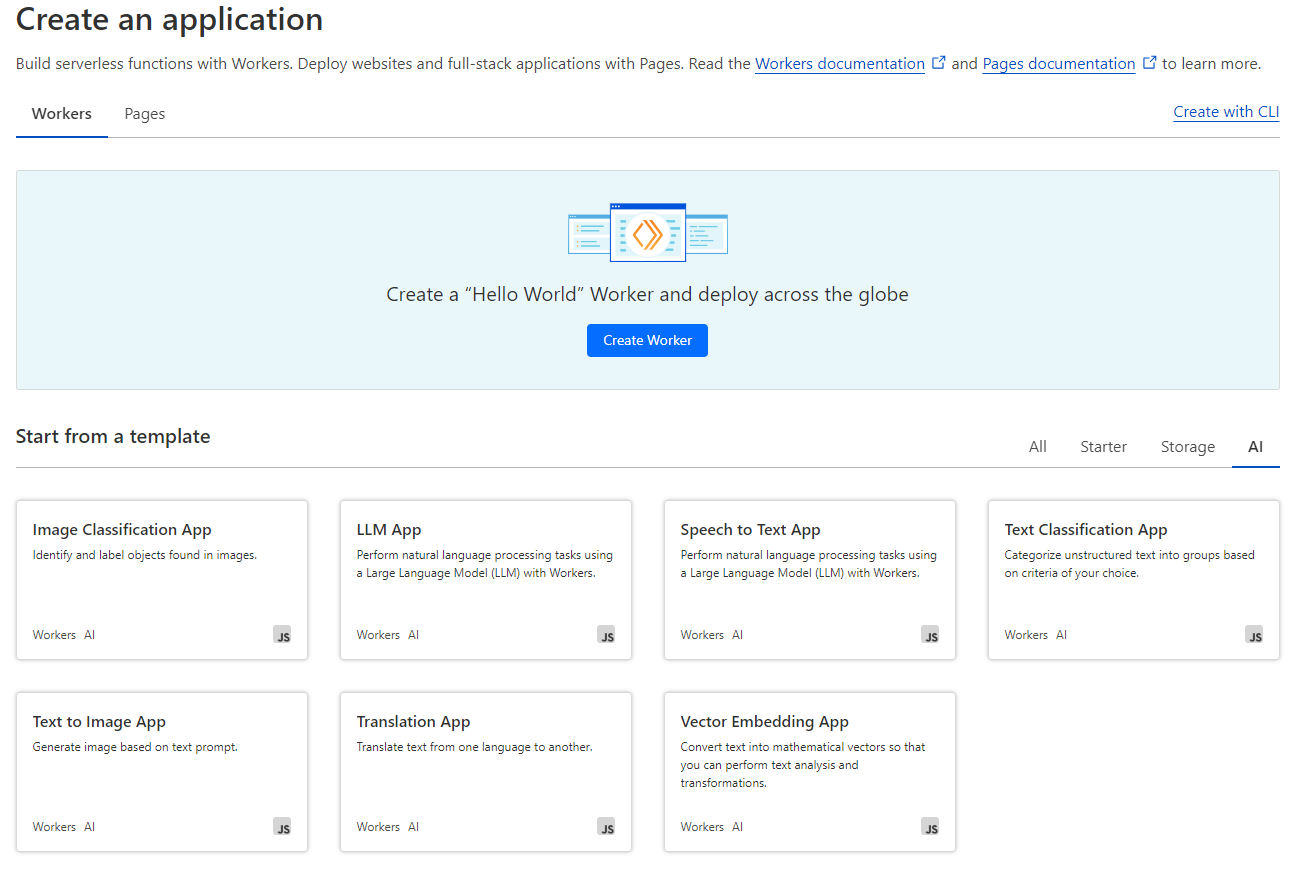
Task: Show All templates
Action: (x=1038, y=447)
